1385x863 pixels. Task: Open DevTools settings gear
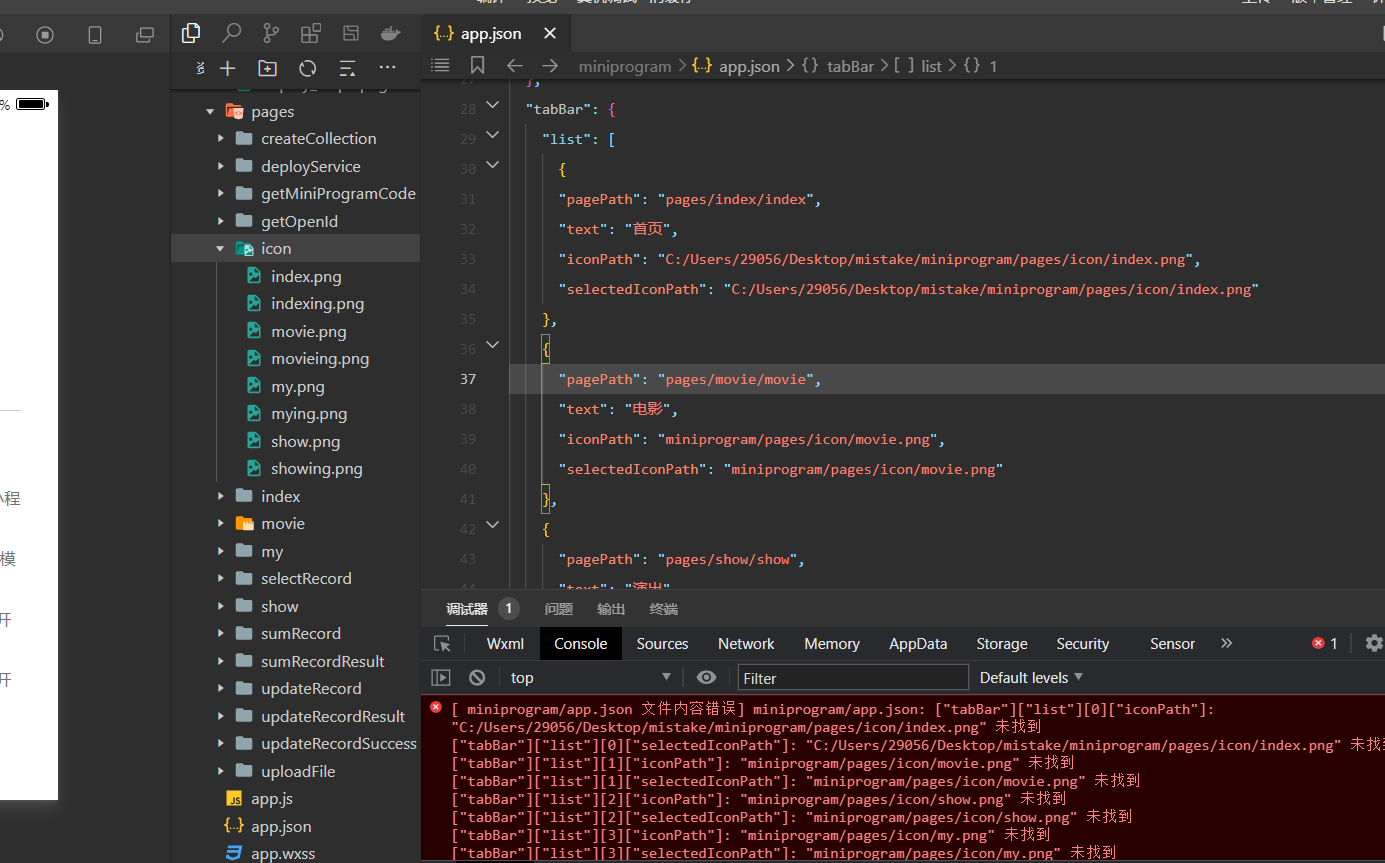click(x=1374, y=643)
